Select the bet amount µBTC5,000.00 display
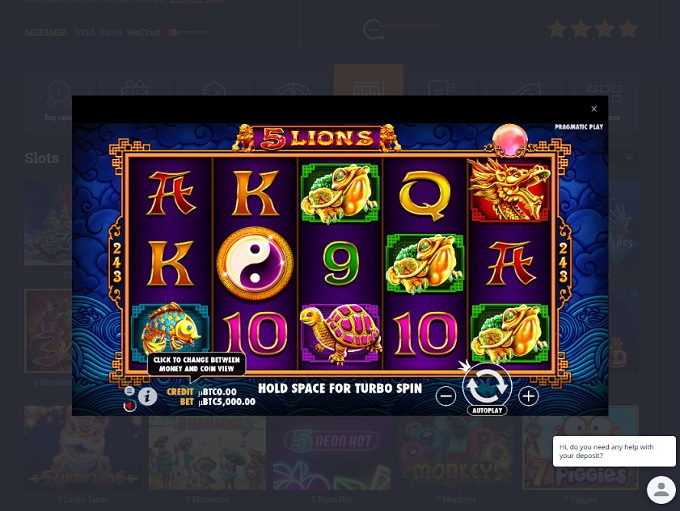The image size is (680, 511). point(227,402)
